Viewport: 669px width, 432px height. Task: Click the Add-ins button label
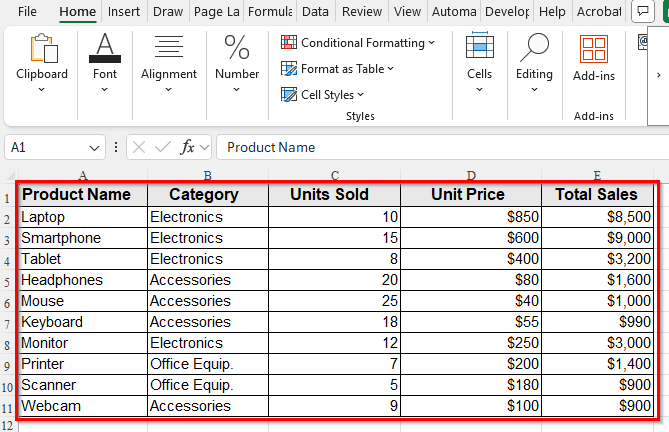click(594, 76)
